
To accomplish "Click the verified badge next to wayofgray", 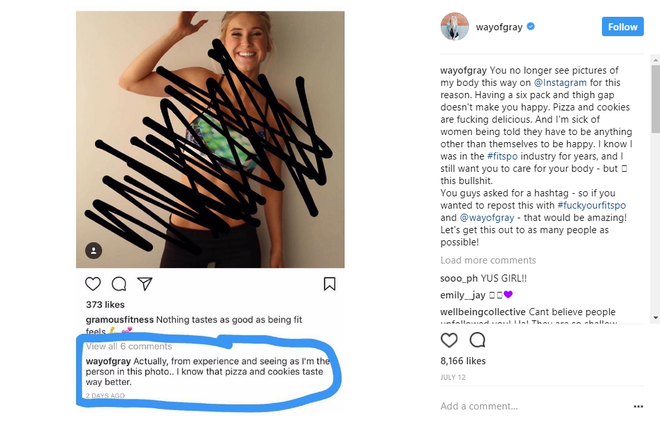I will click(x=531, y=27).
